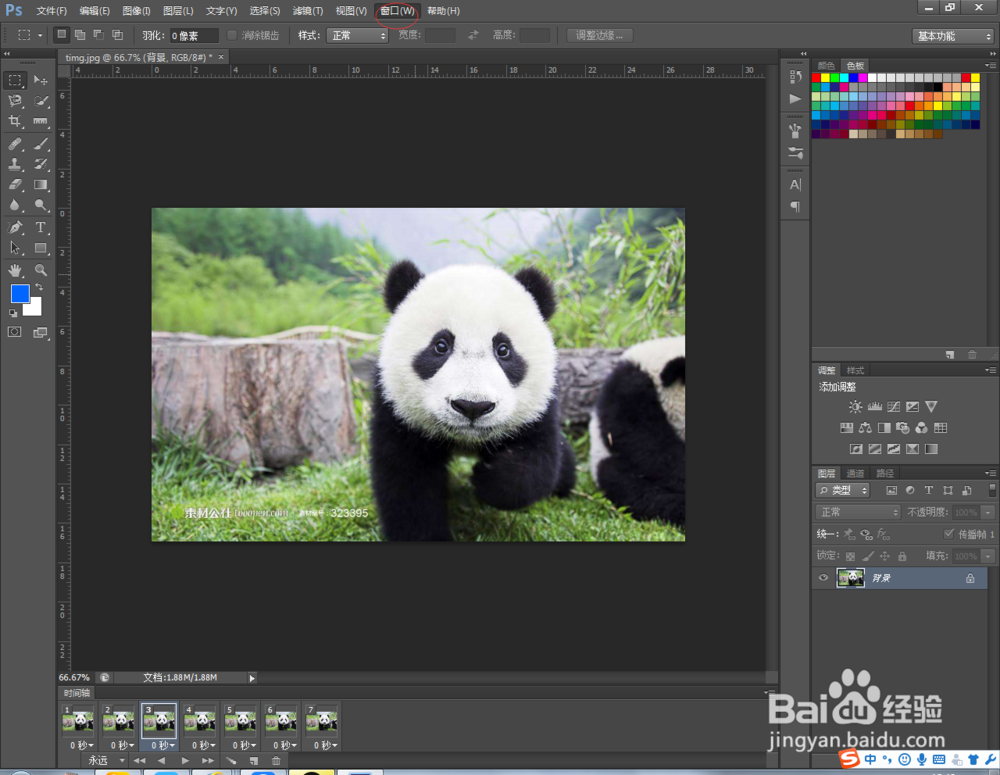Select the Healing Brush tool
Screen dimensions: 1000x775
(x=15, y=144)
